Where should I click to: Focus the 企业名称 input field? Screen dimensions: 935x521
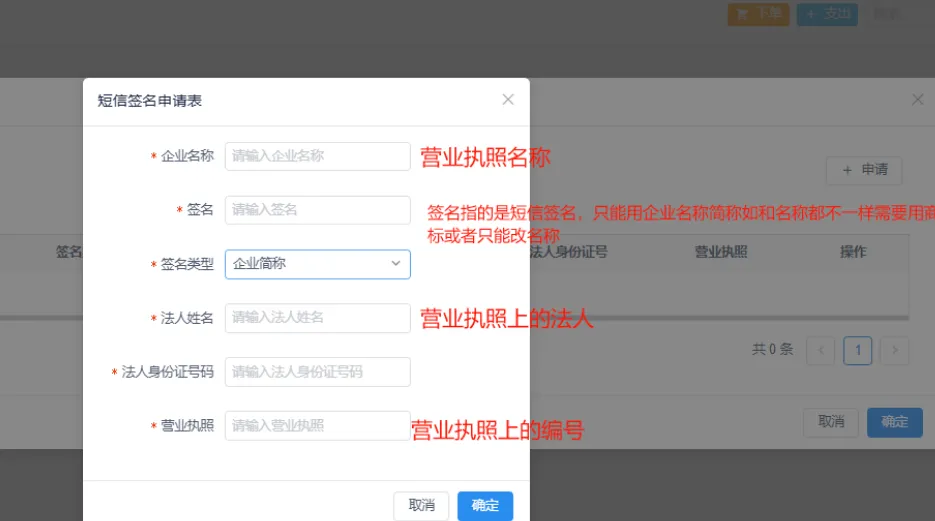click(x=317, y=156)
